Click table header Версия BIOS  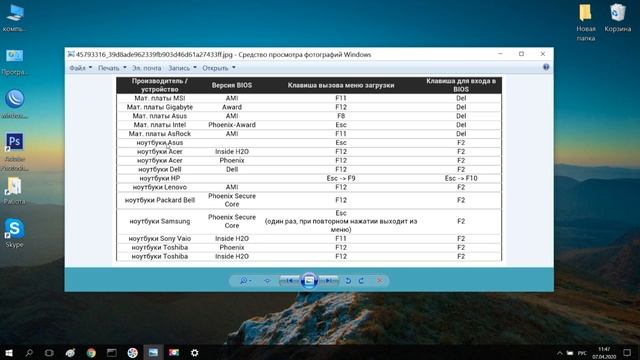tap(231, 85)
